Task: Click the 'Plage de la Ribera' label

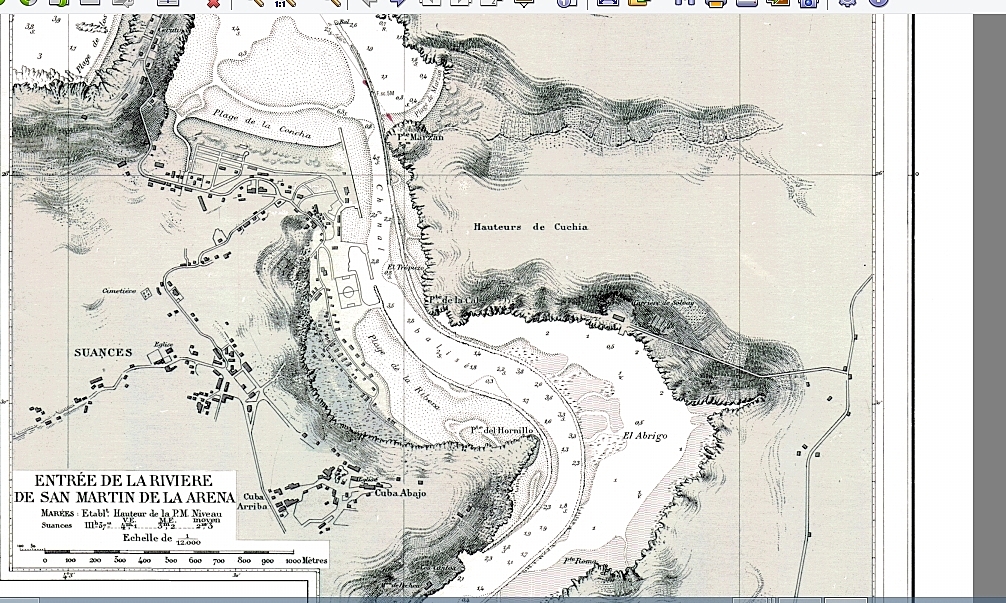Action: pos(403,370)
